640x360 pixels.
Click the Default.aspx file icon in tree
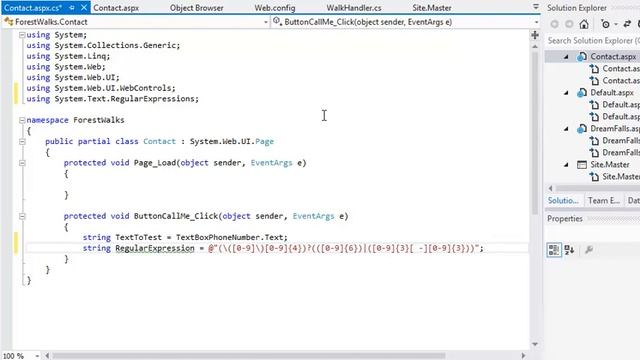[582, 93]
